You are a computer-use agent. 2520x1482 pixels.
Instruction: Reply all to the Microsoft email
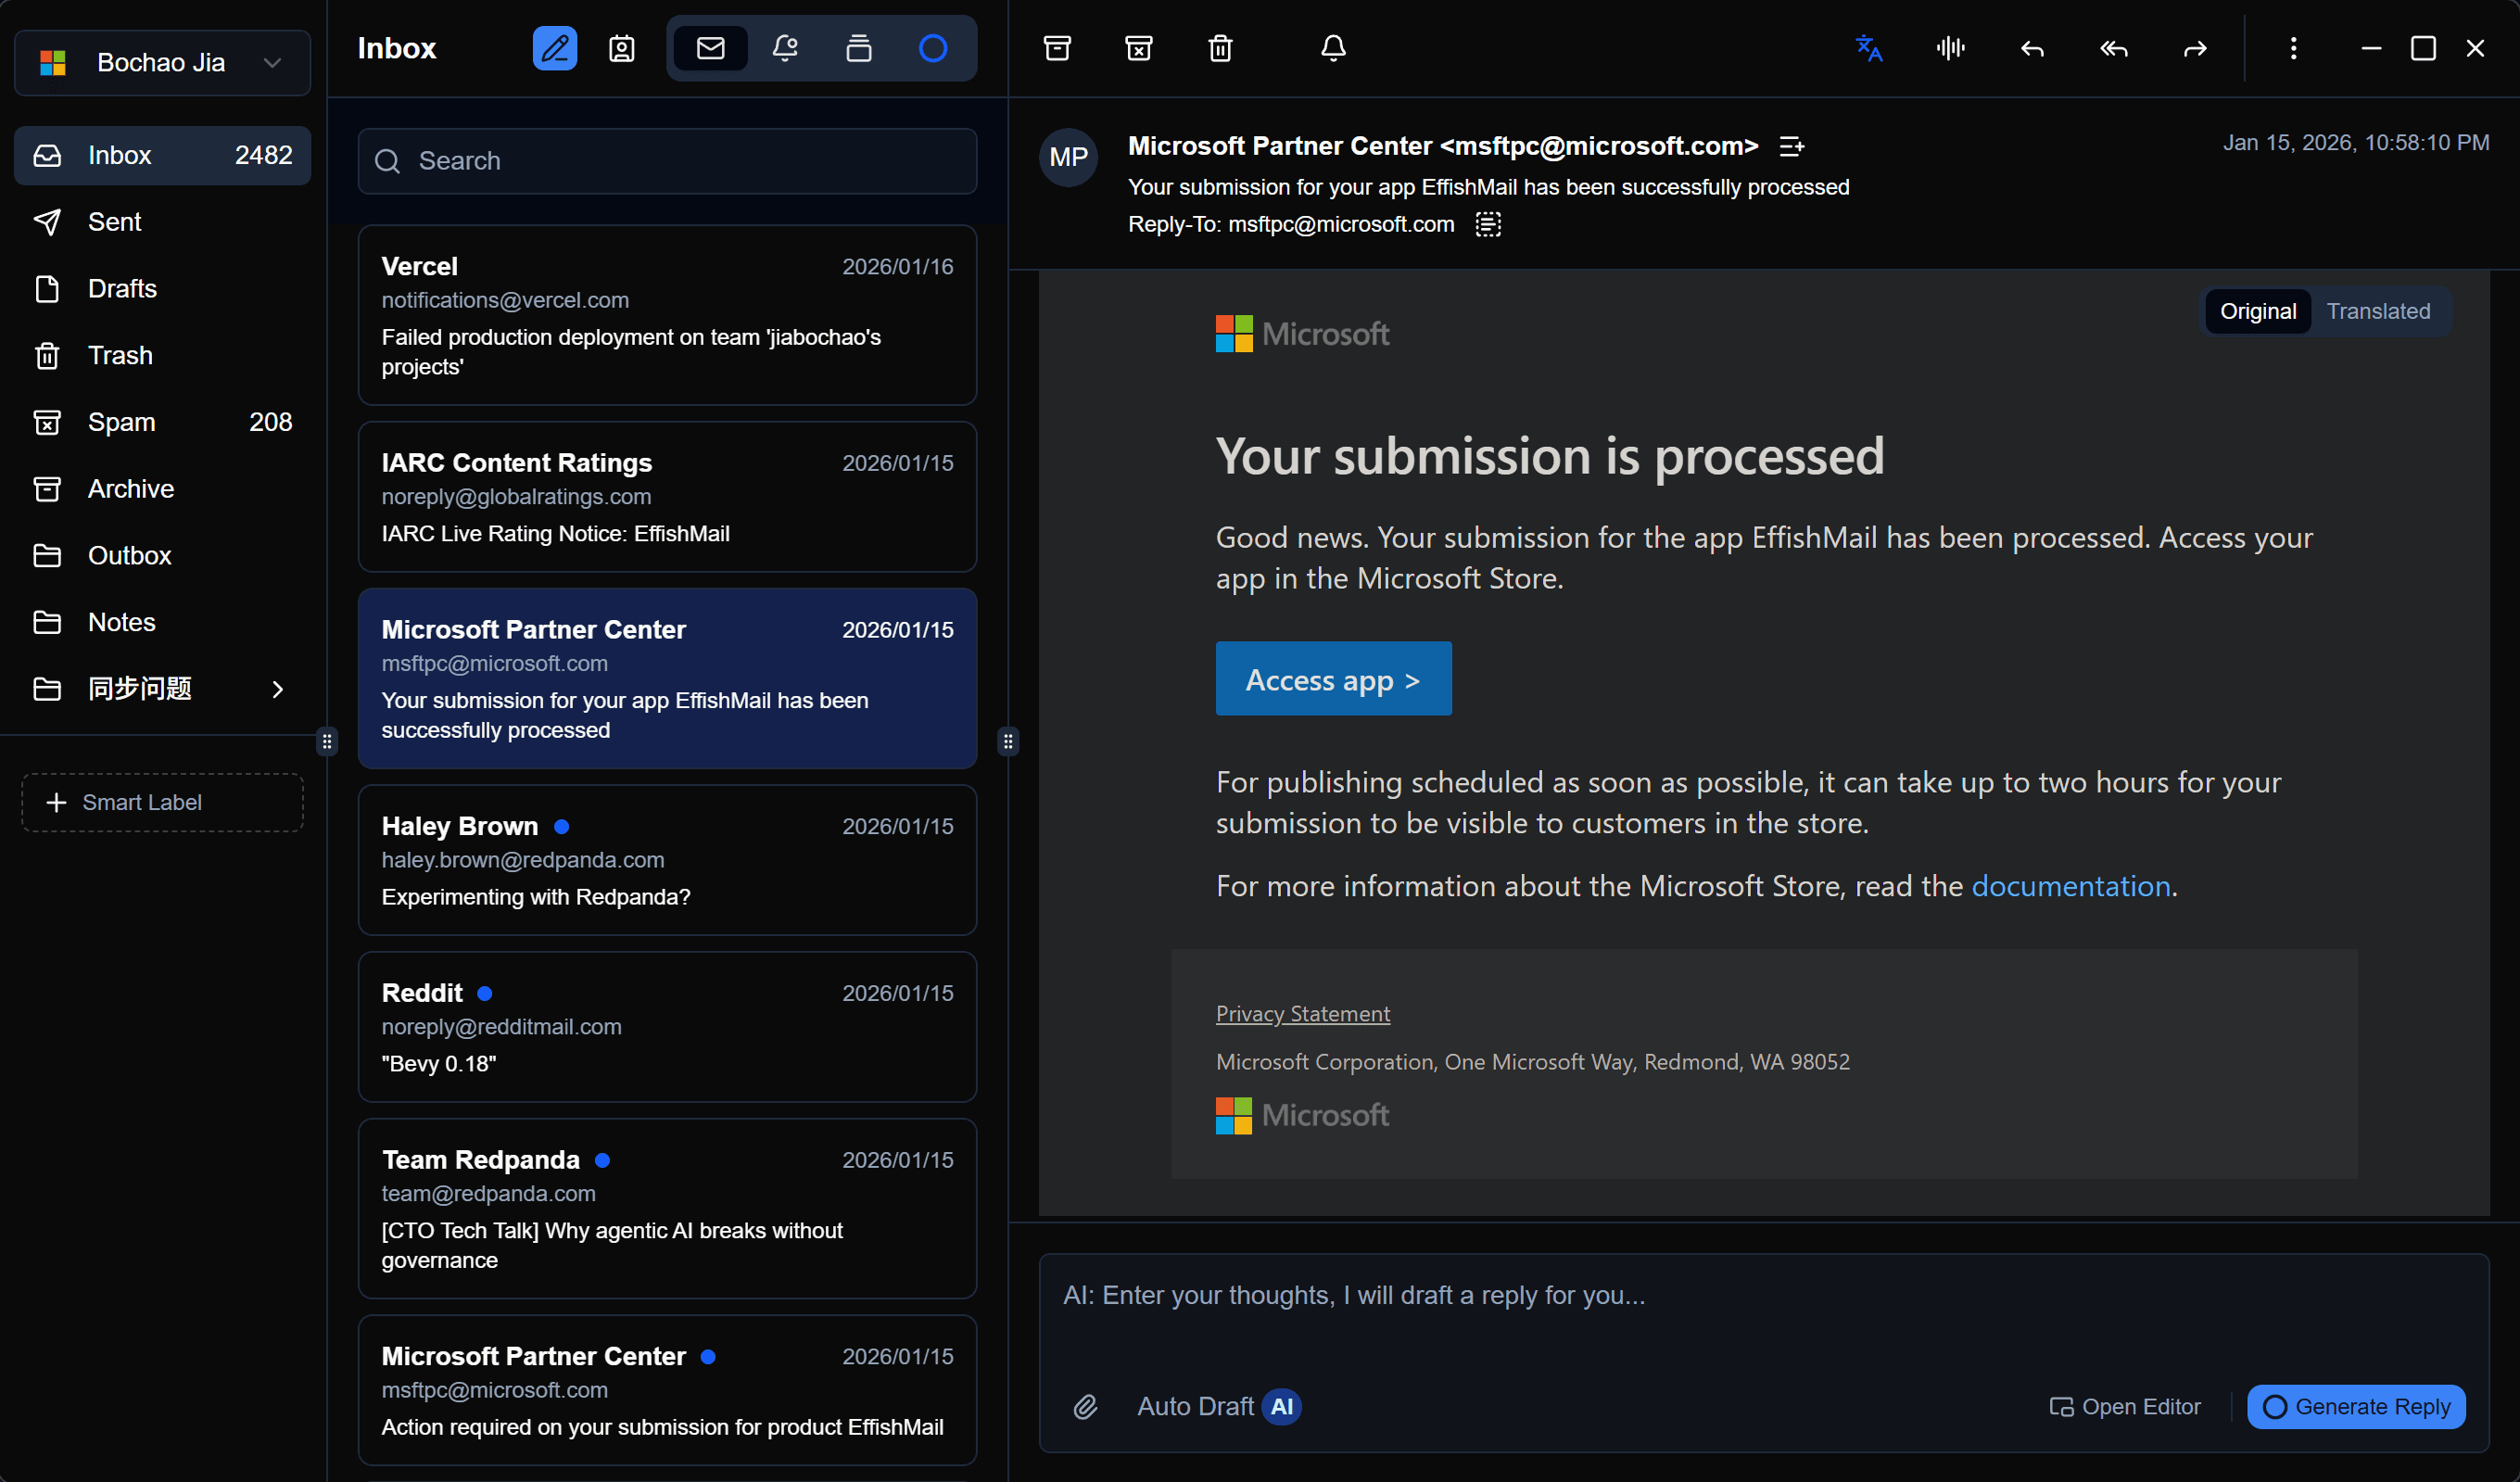(x=2114, y=48)
